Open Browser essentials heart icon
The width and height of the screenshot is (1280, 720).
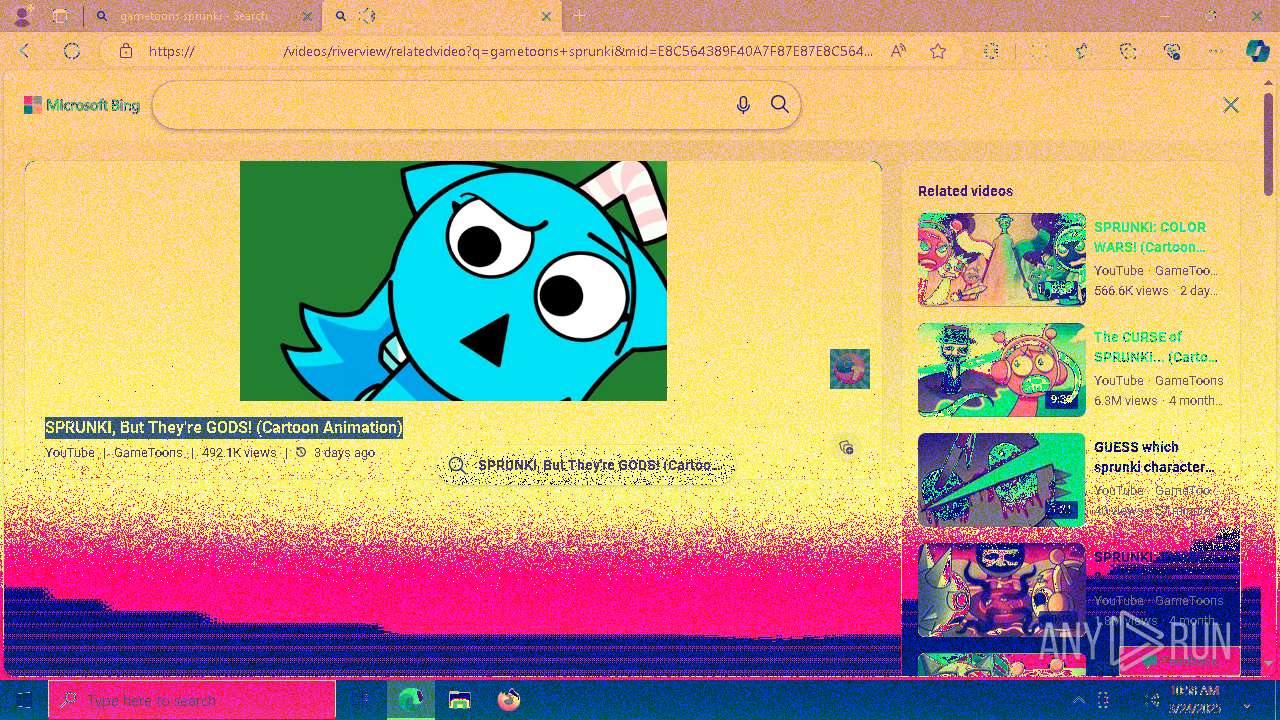click(x=1173, y=51)
